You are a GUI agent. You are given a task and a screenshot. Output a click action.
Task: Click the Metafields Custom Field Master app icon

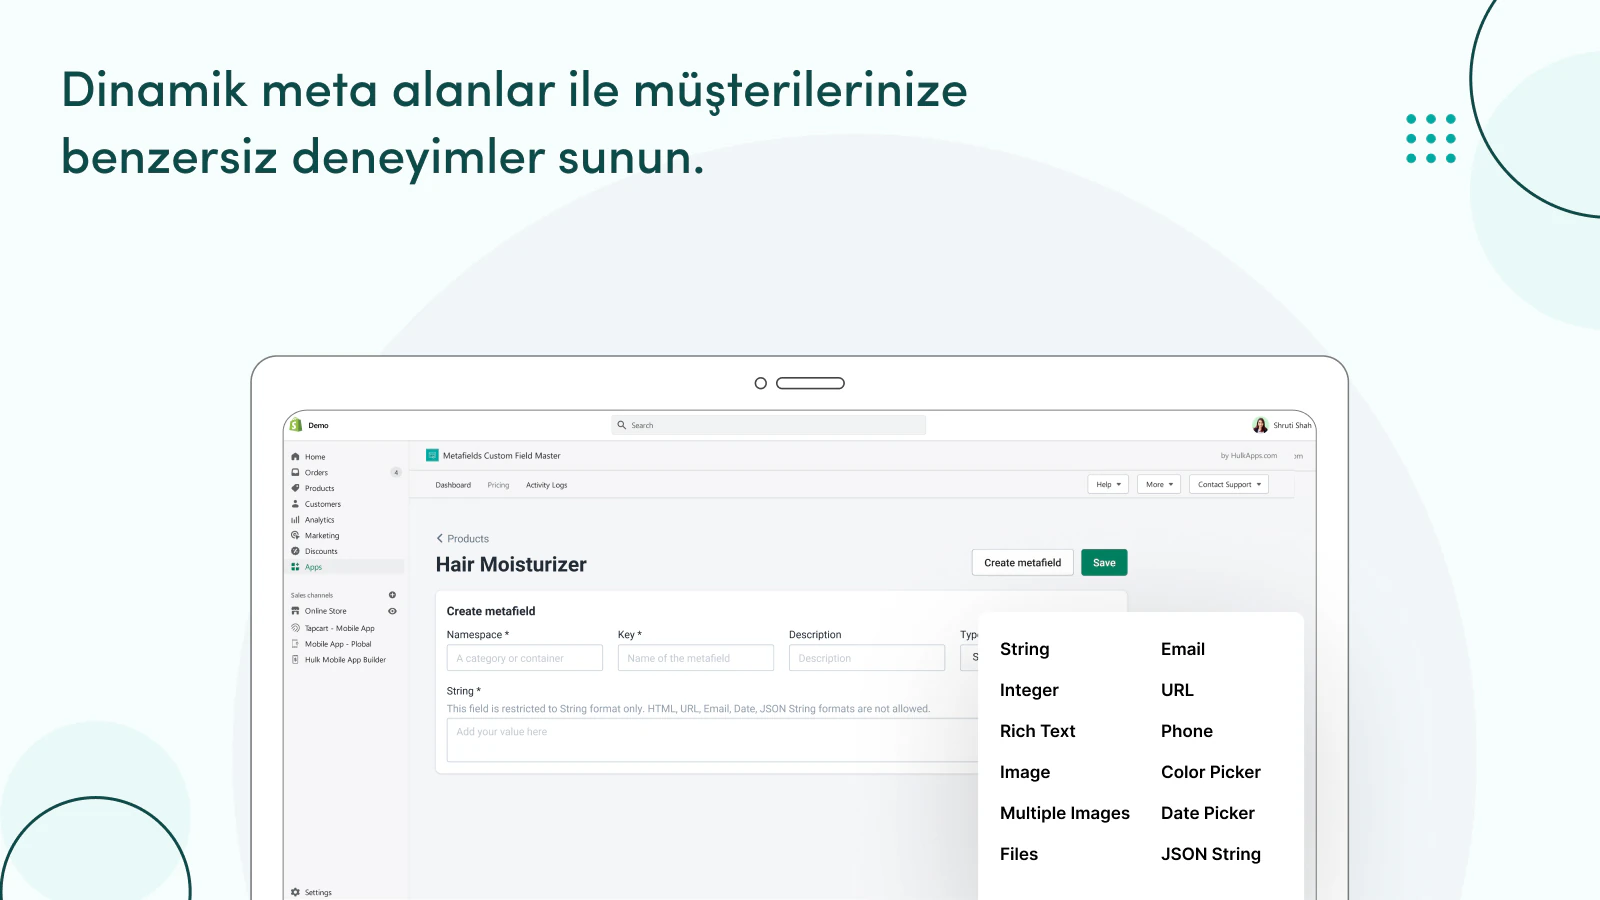[x=432, y=455]
